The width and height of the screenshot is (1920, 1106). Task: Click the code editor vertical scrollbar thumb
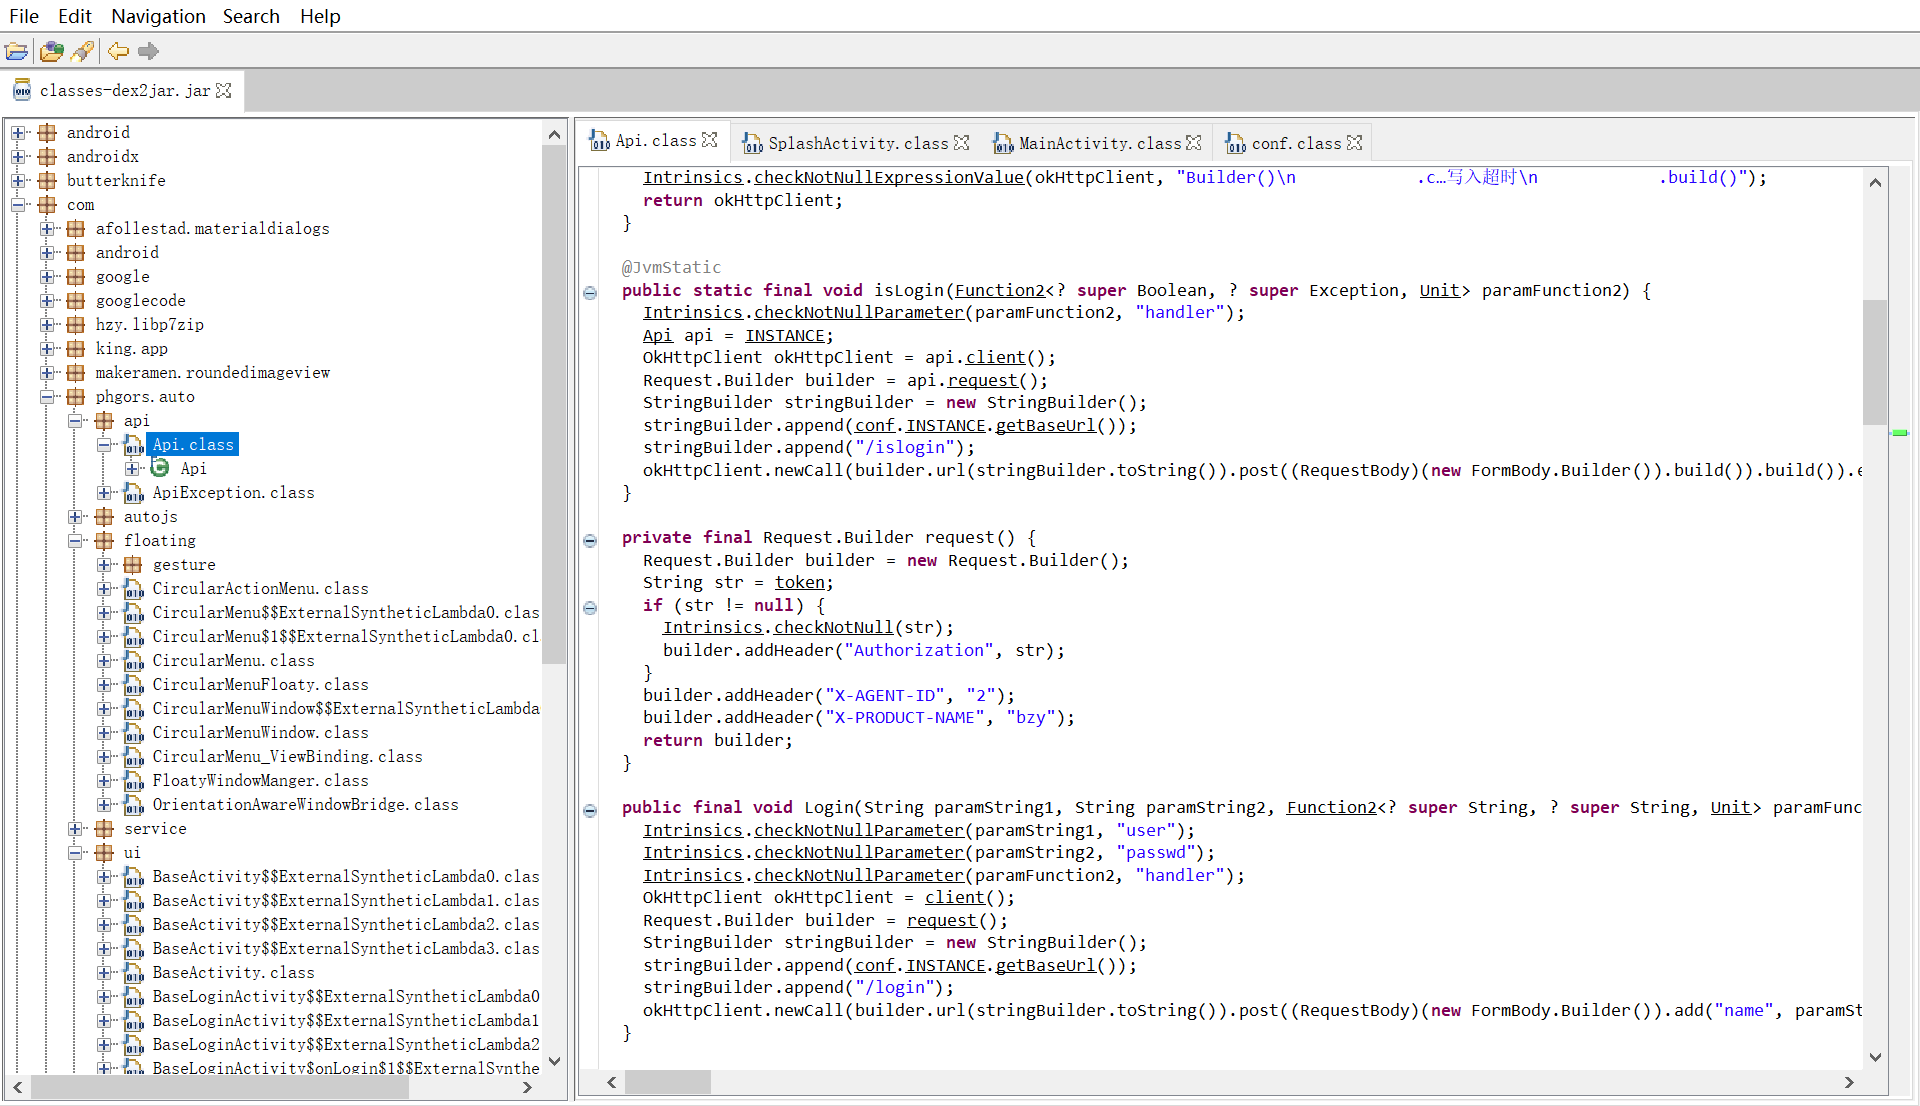point(1875,361)
